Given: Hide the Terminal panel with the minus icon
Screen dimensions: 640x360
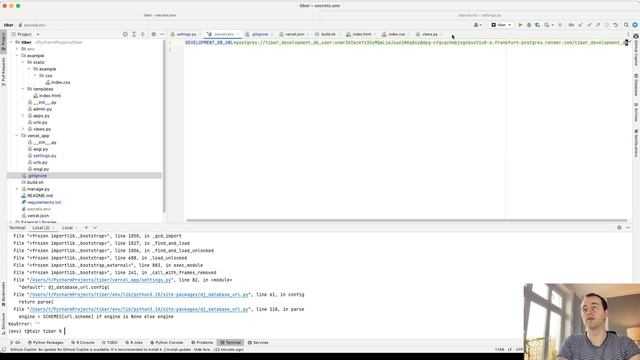Looking at the screenshot, I should pos(628,227).
